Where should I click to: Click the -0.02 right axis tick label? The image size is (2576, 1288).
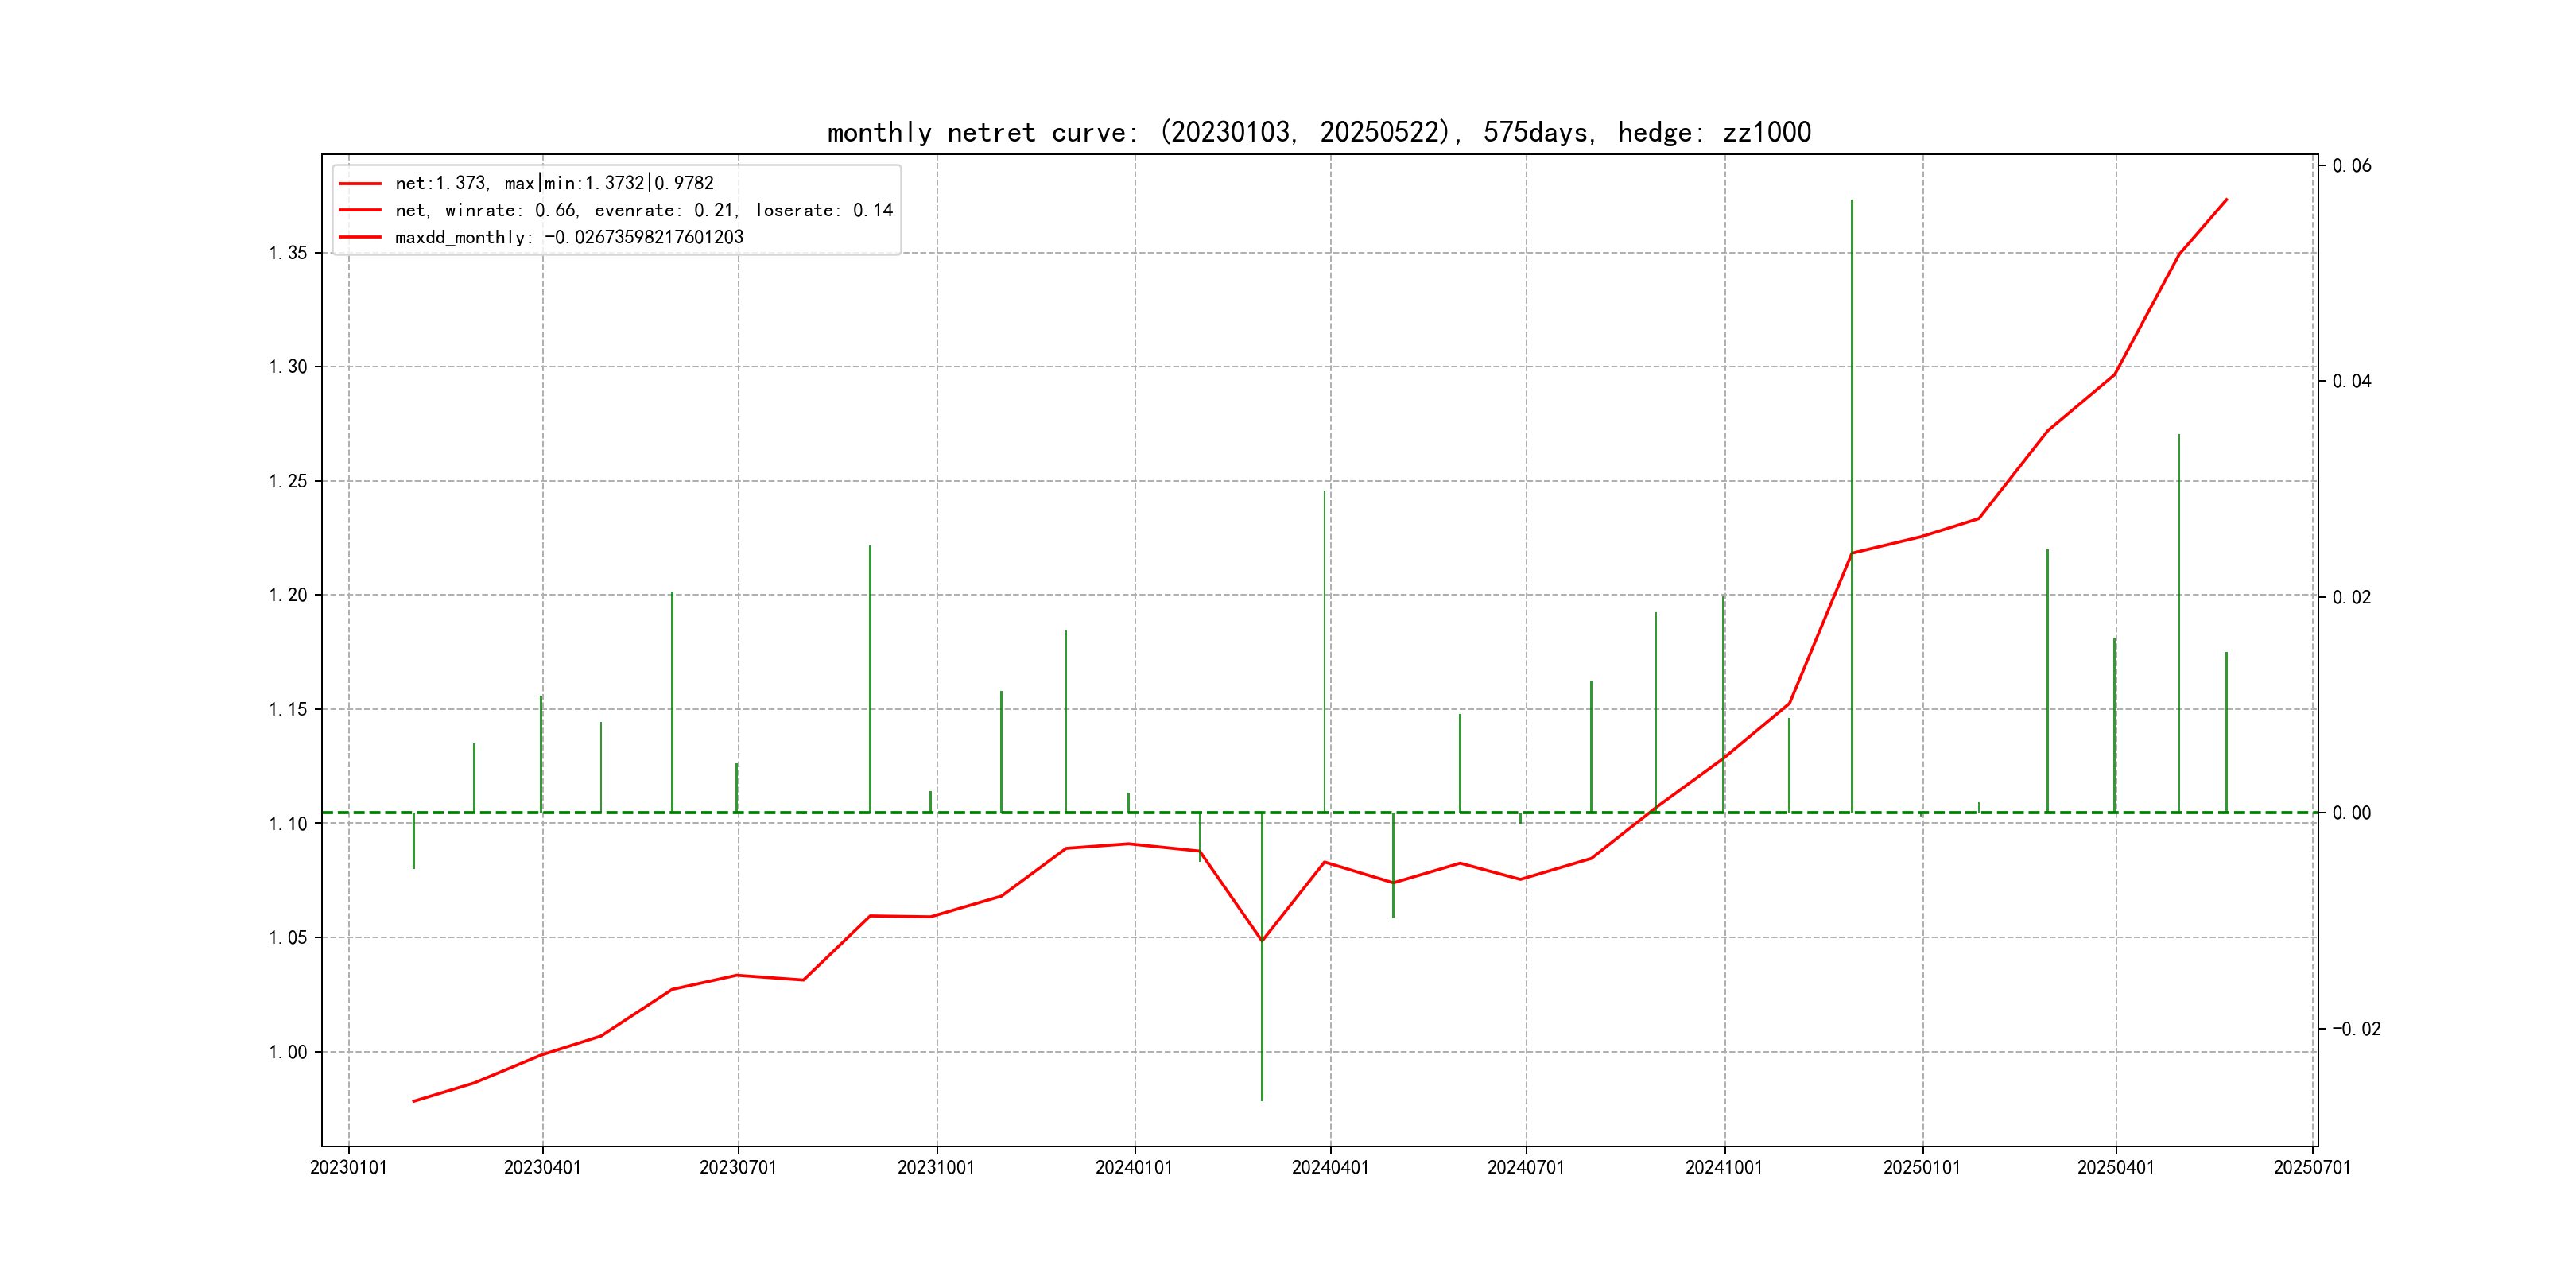[x=2356, y=1029]
